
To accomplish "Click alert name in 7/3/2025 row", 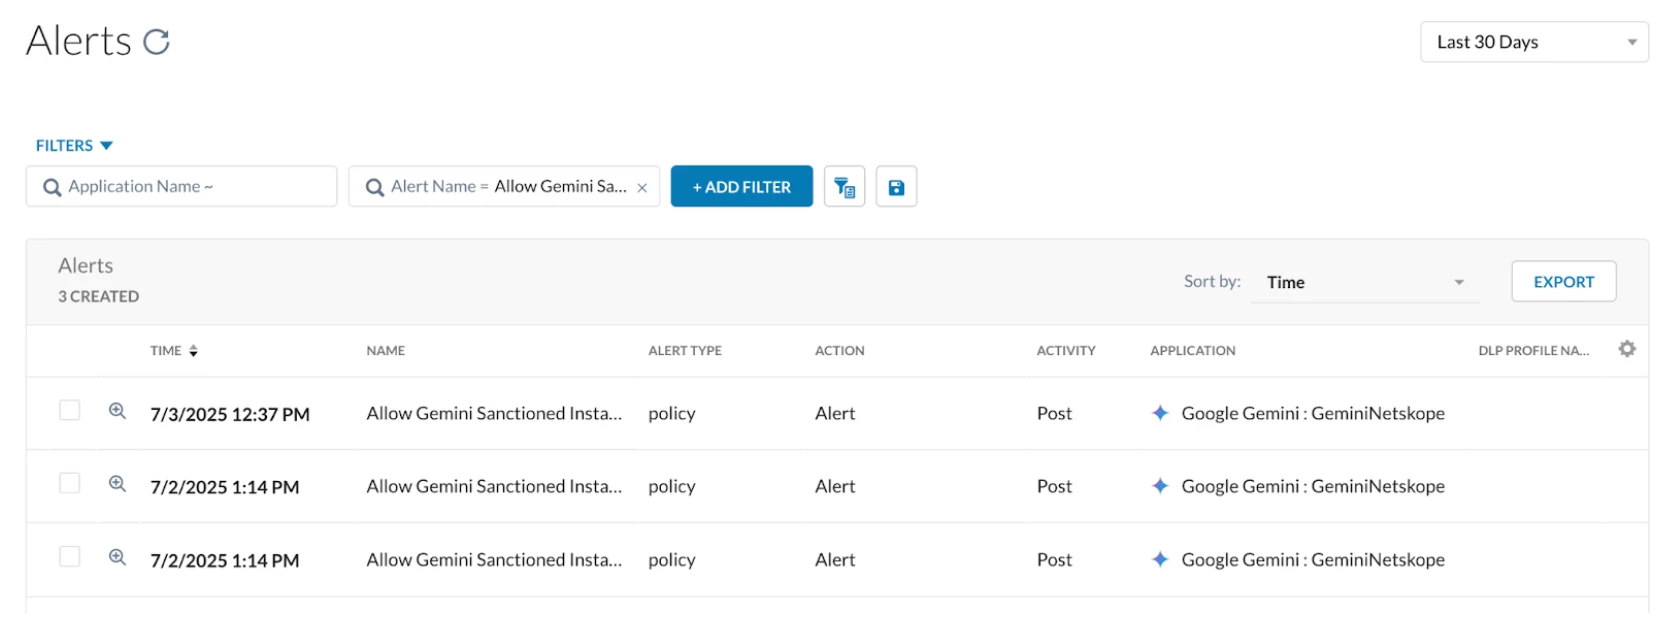I will click(494, 413).
